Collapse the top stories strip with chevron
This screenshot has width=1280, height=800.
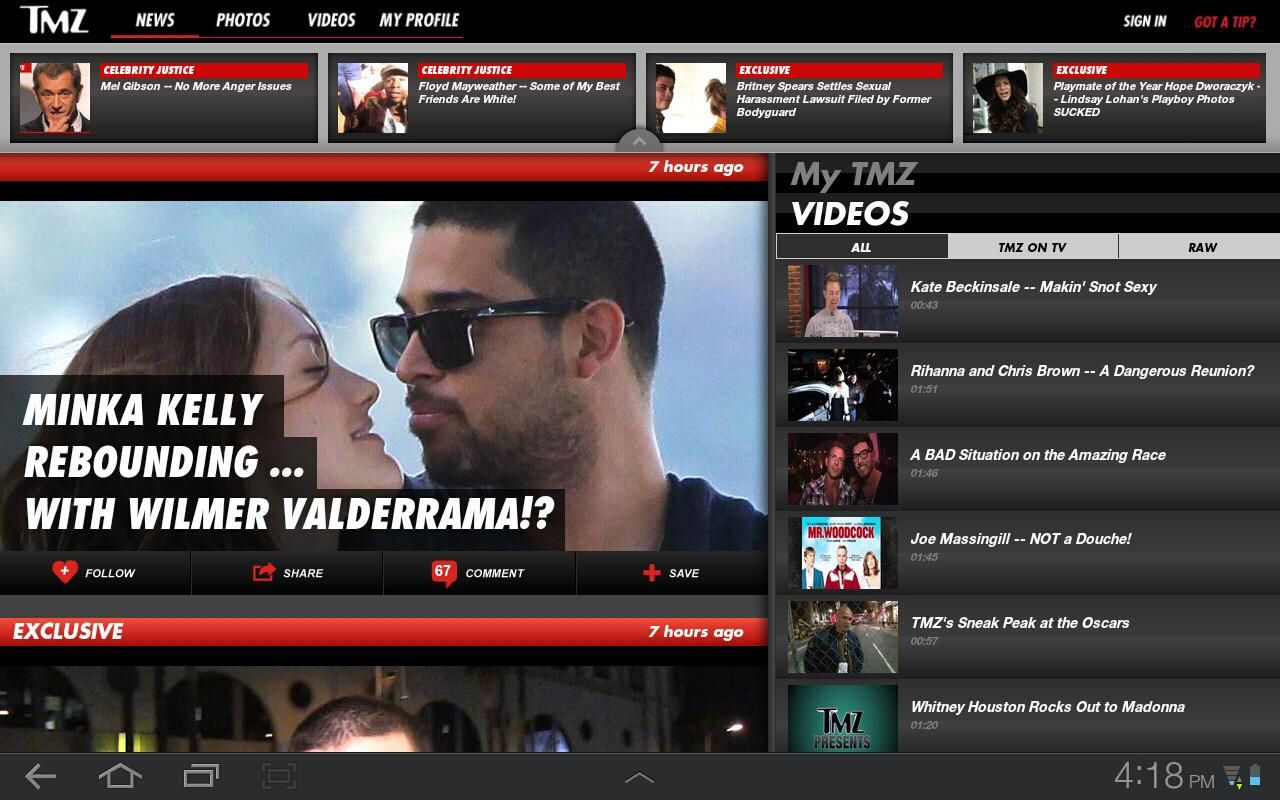(x=639, y=142)
